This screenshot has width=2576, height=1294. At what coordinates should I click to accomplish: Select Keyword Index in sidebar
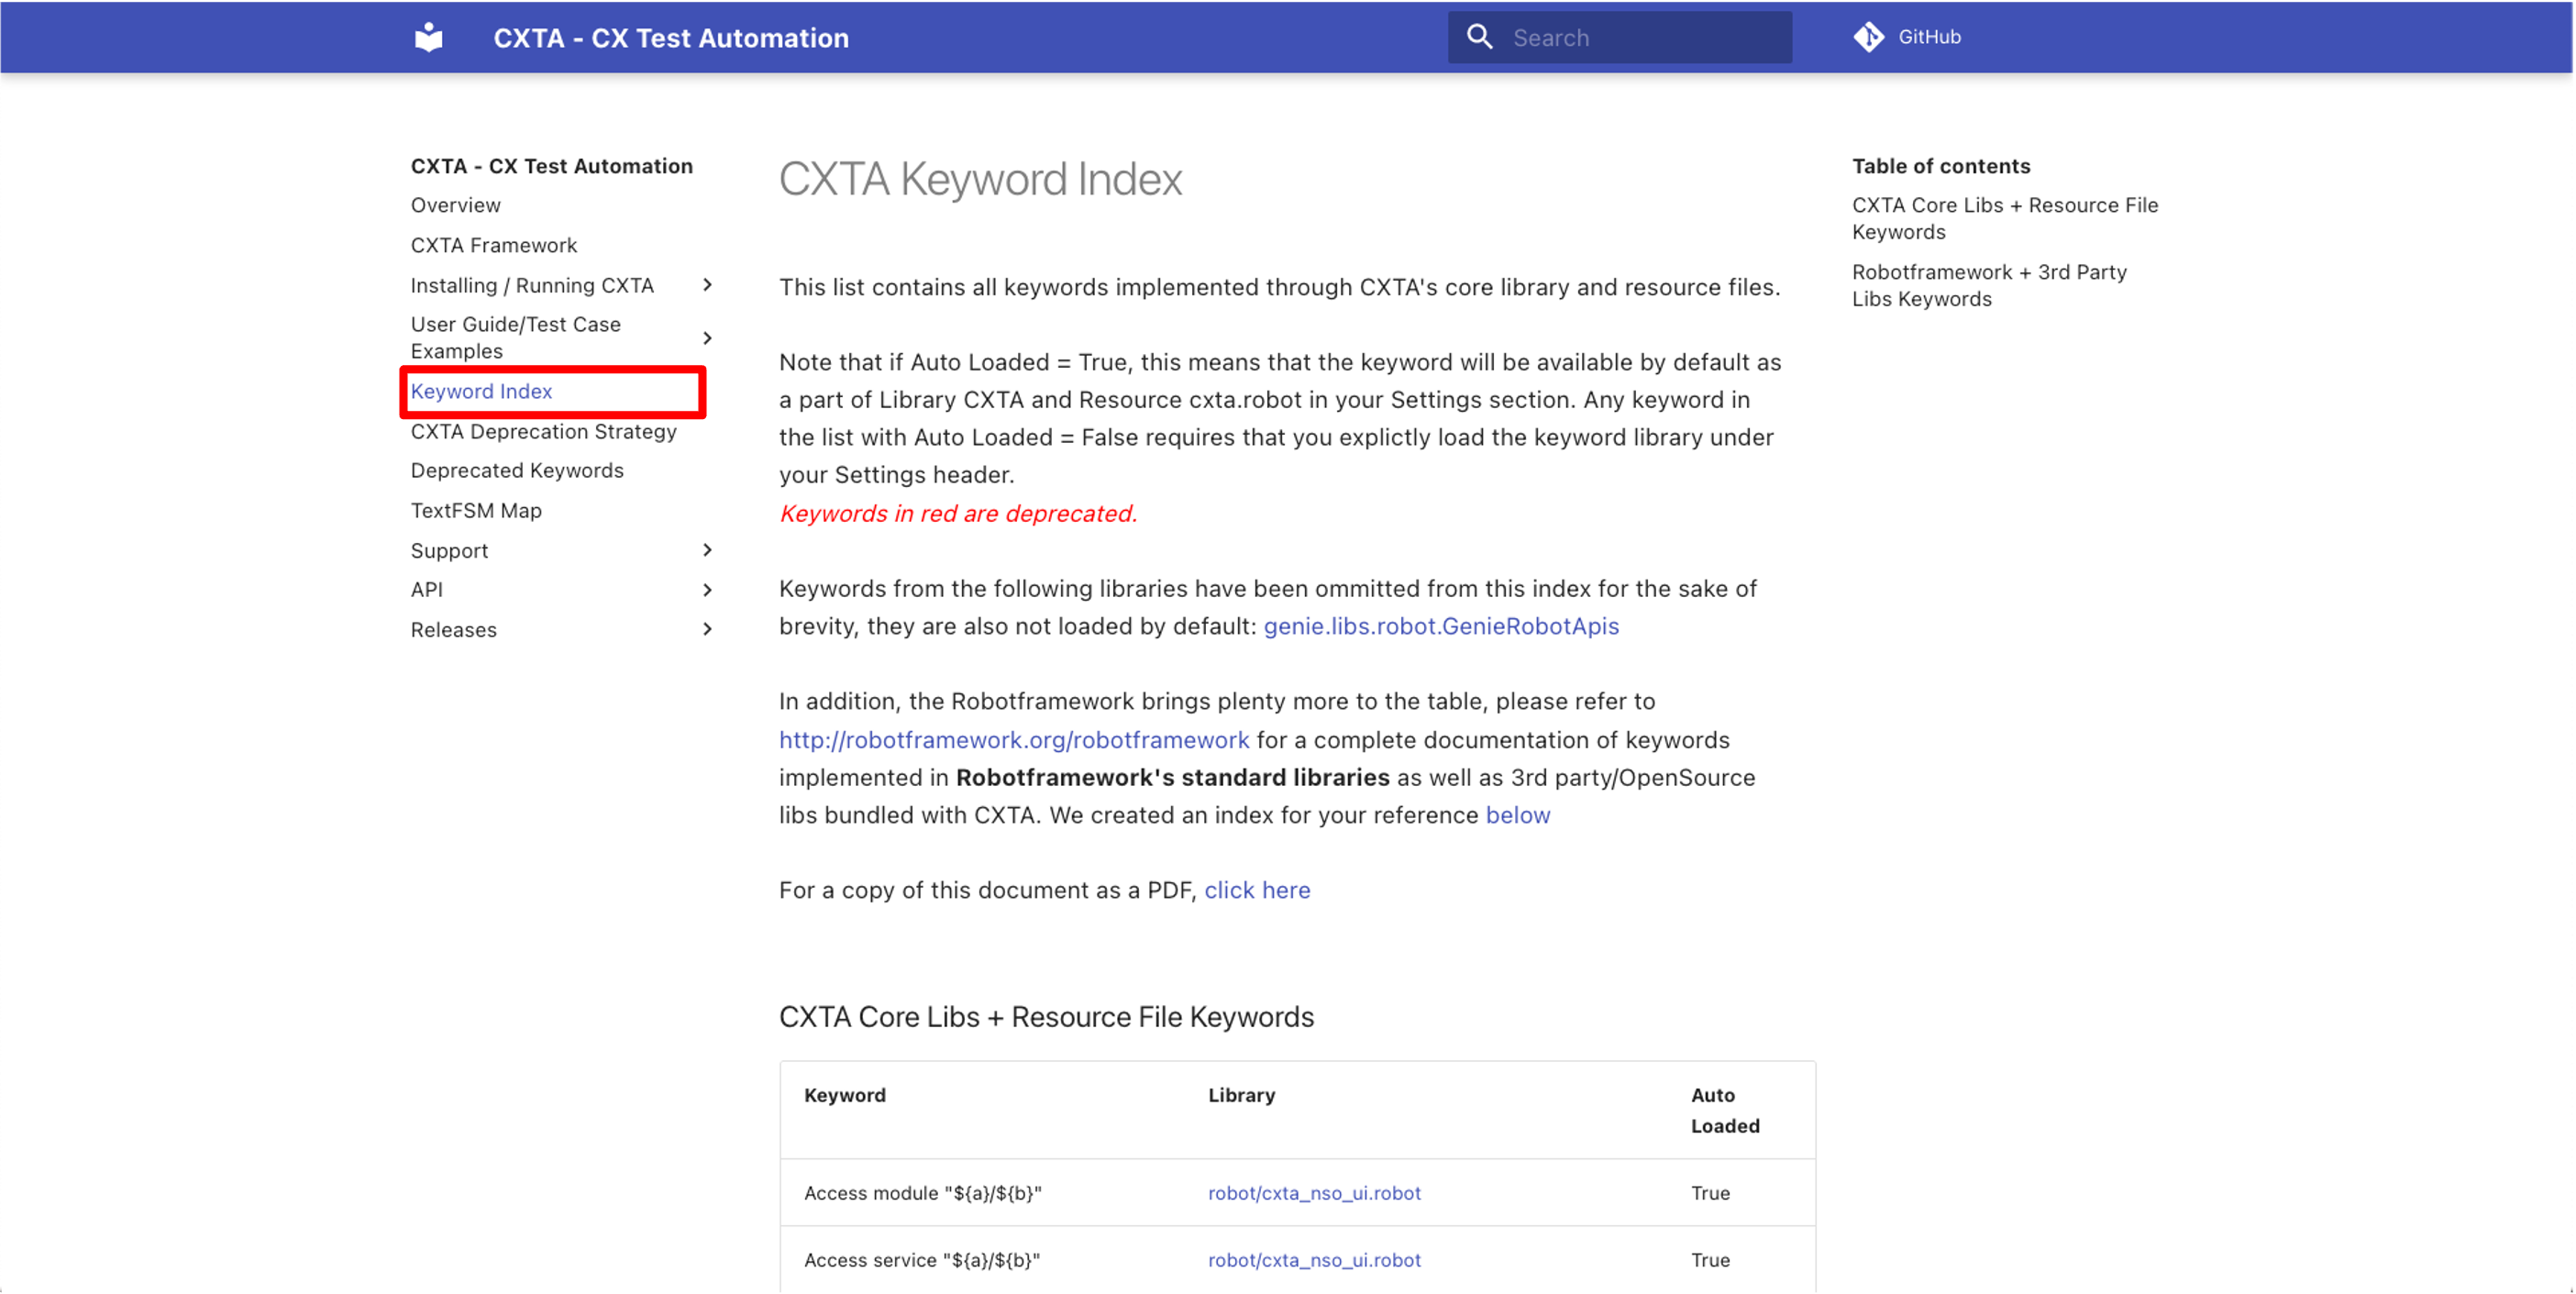pos(482,391)
